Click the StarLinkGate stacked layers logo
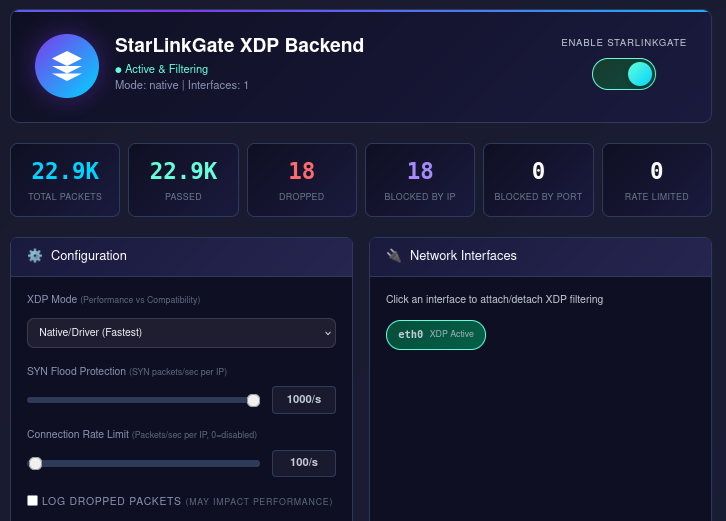Image resolution: width=726 pixels, height=521 pixels. [67, 66]
